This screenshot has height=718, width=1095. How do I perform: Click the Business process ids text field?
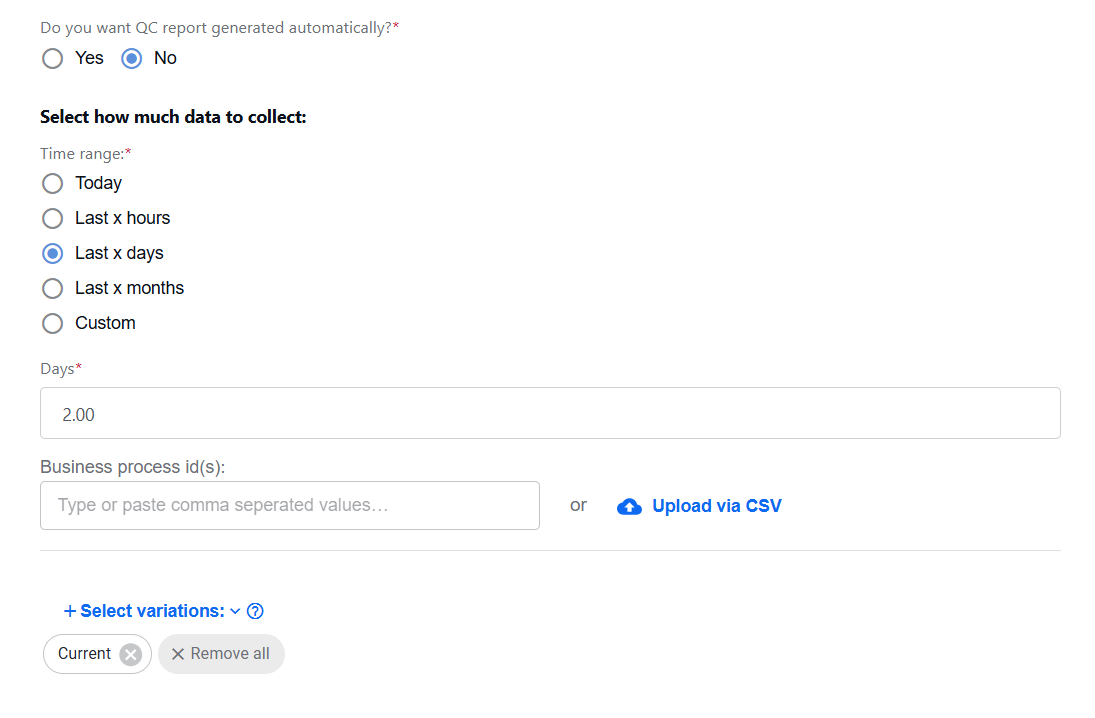click(x=290, y=505)
